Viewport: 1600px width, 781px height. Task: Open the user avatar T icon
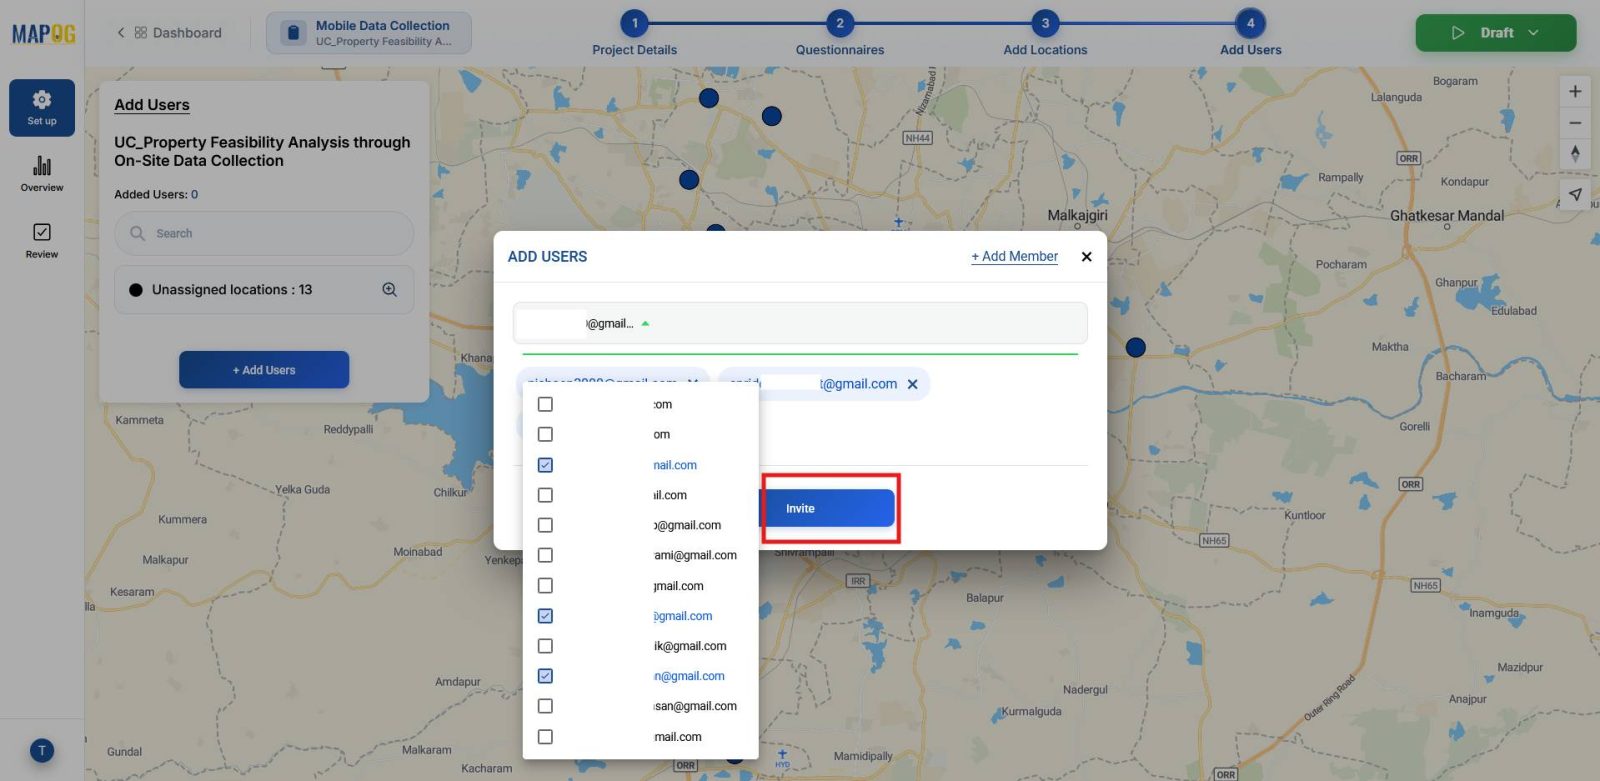42,751
